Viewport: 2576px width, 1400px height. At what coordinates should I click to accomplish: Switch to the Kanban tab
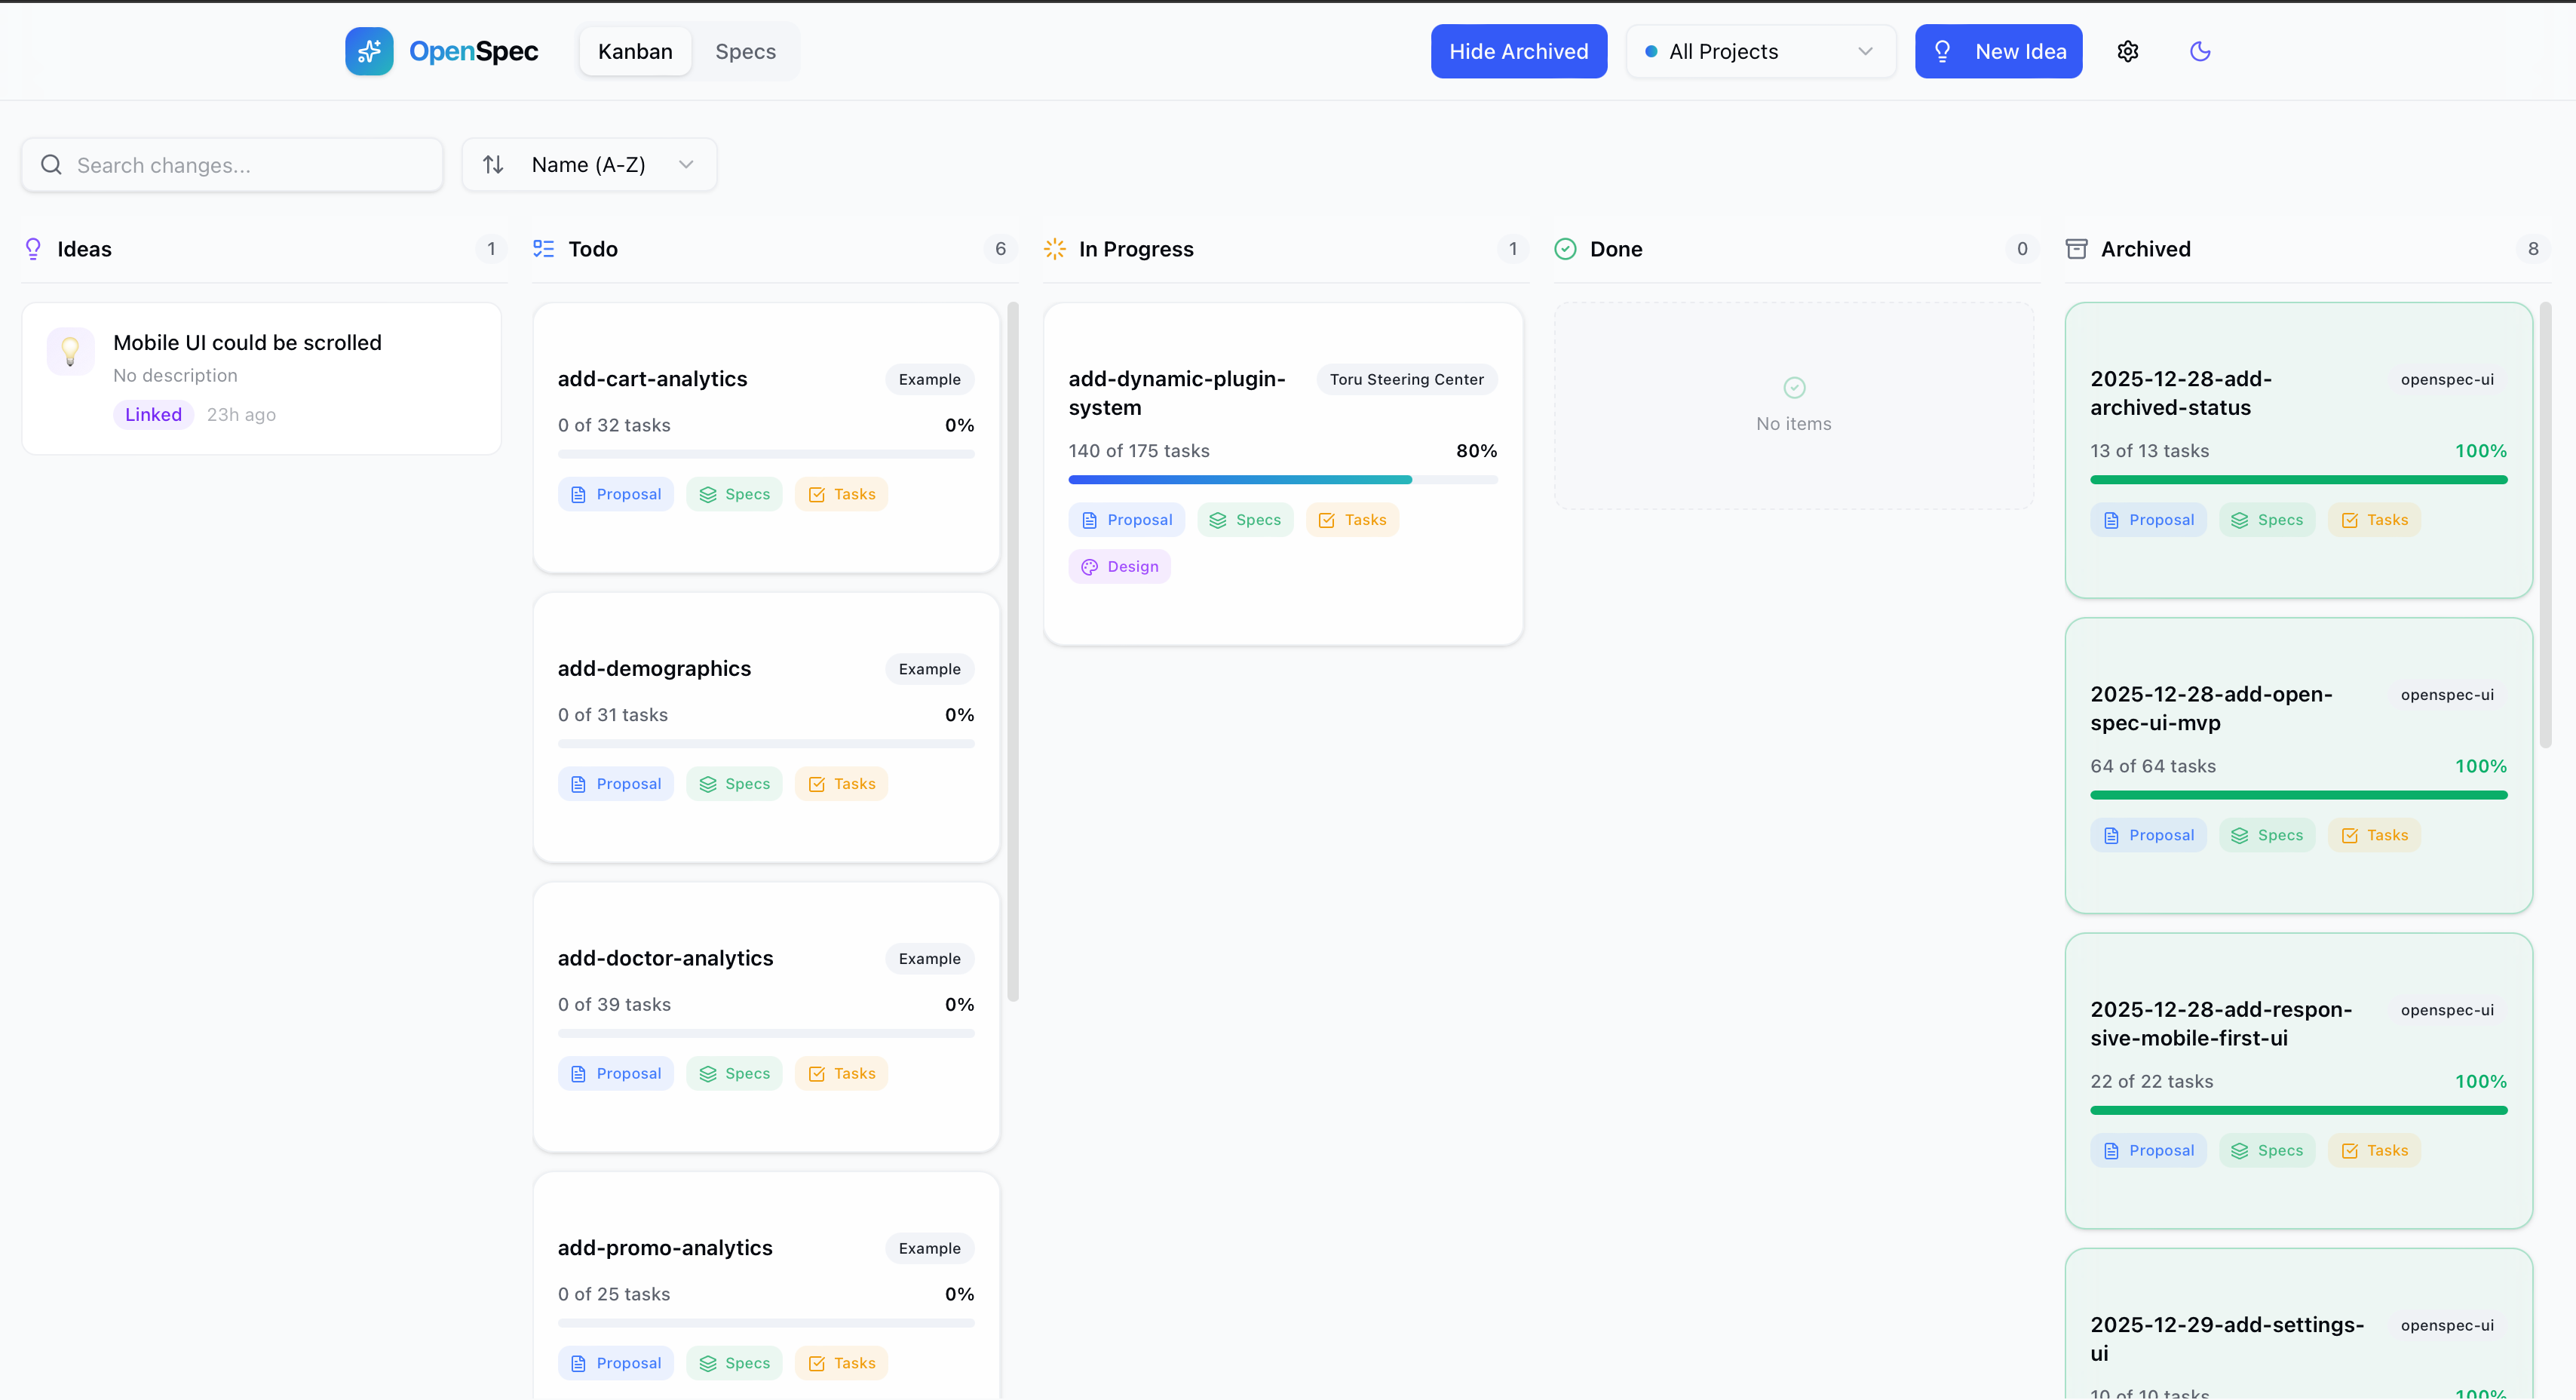coord(635,51)
